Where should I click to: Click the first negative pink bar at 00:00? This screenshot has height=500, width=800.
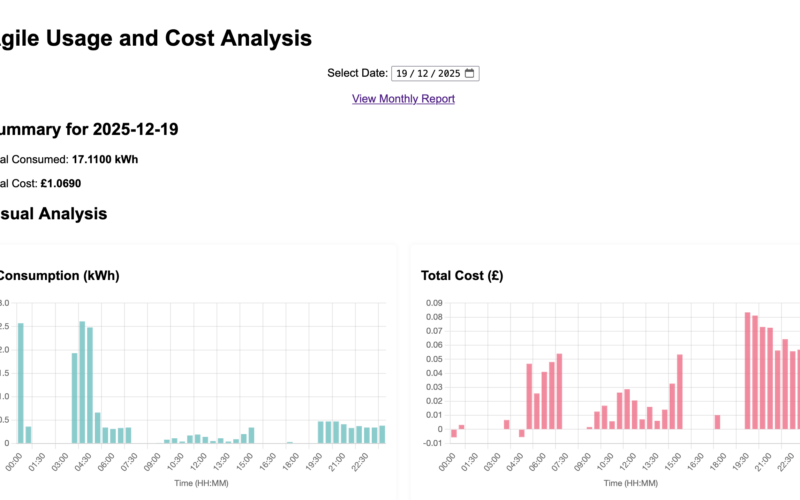[453, 433]
